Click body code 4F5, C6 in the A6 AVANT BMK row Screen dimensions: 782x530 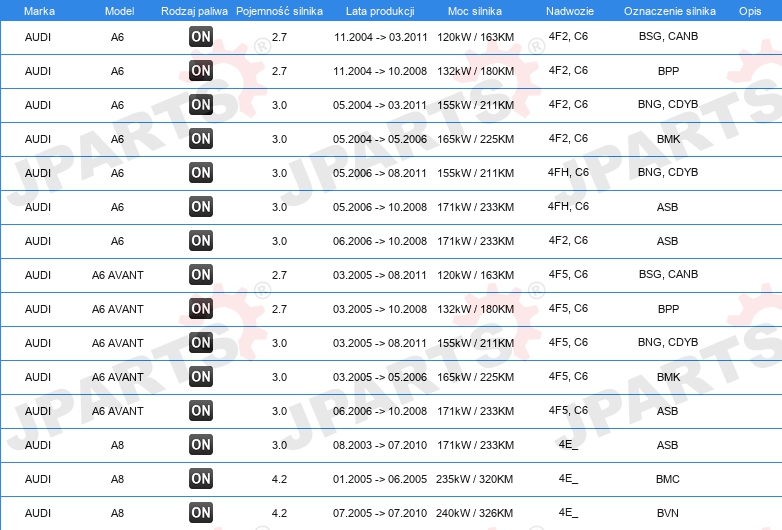568,376
